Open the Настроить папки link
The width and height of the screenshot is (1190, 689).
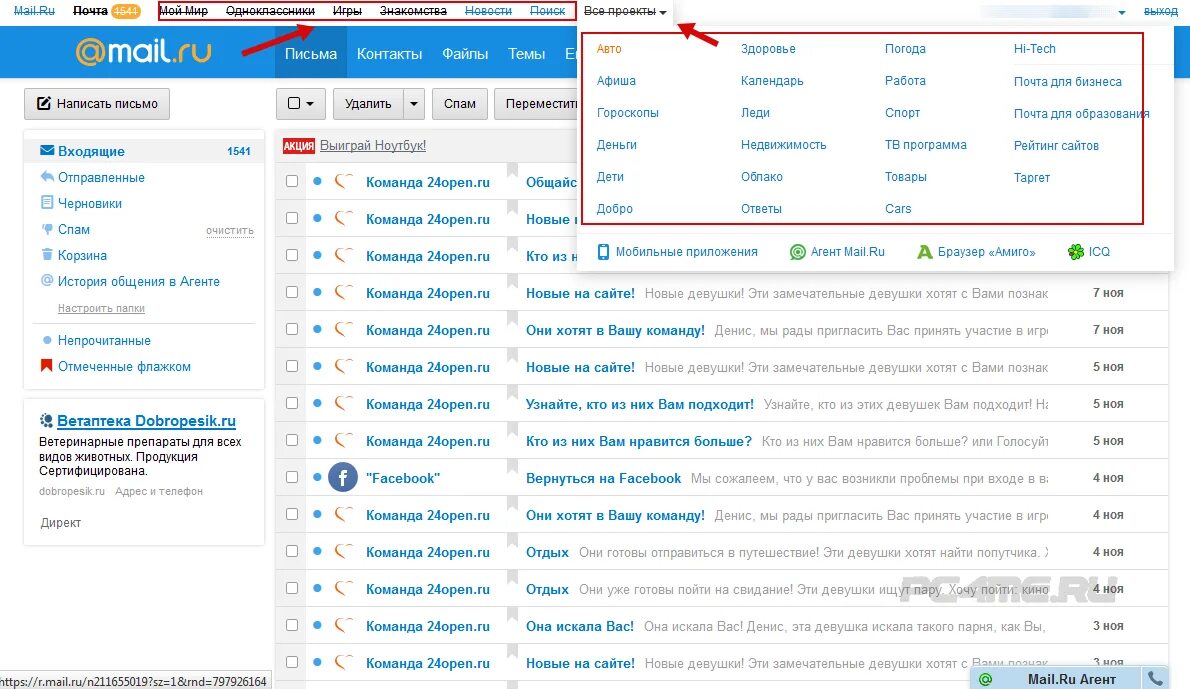tap(101, 308)
